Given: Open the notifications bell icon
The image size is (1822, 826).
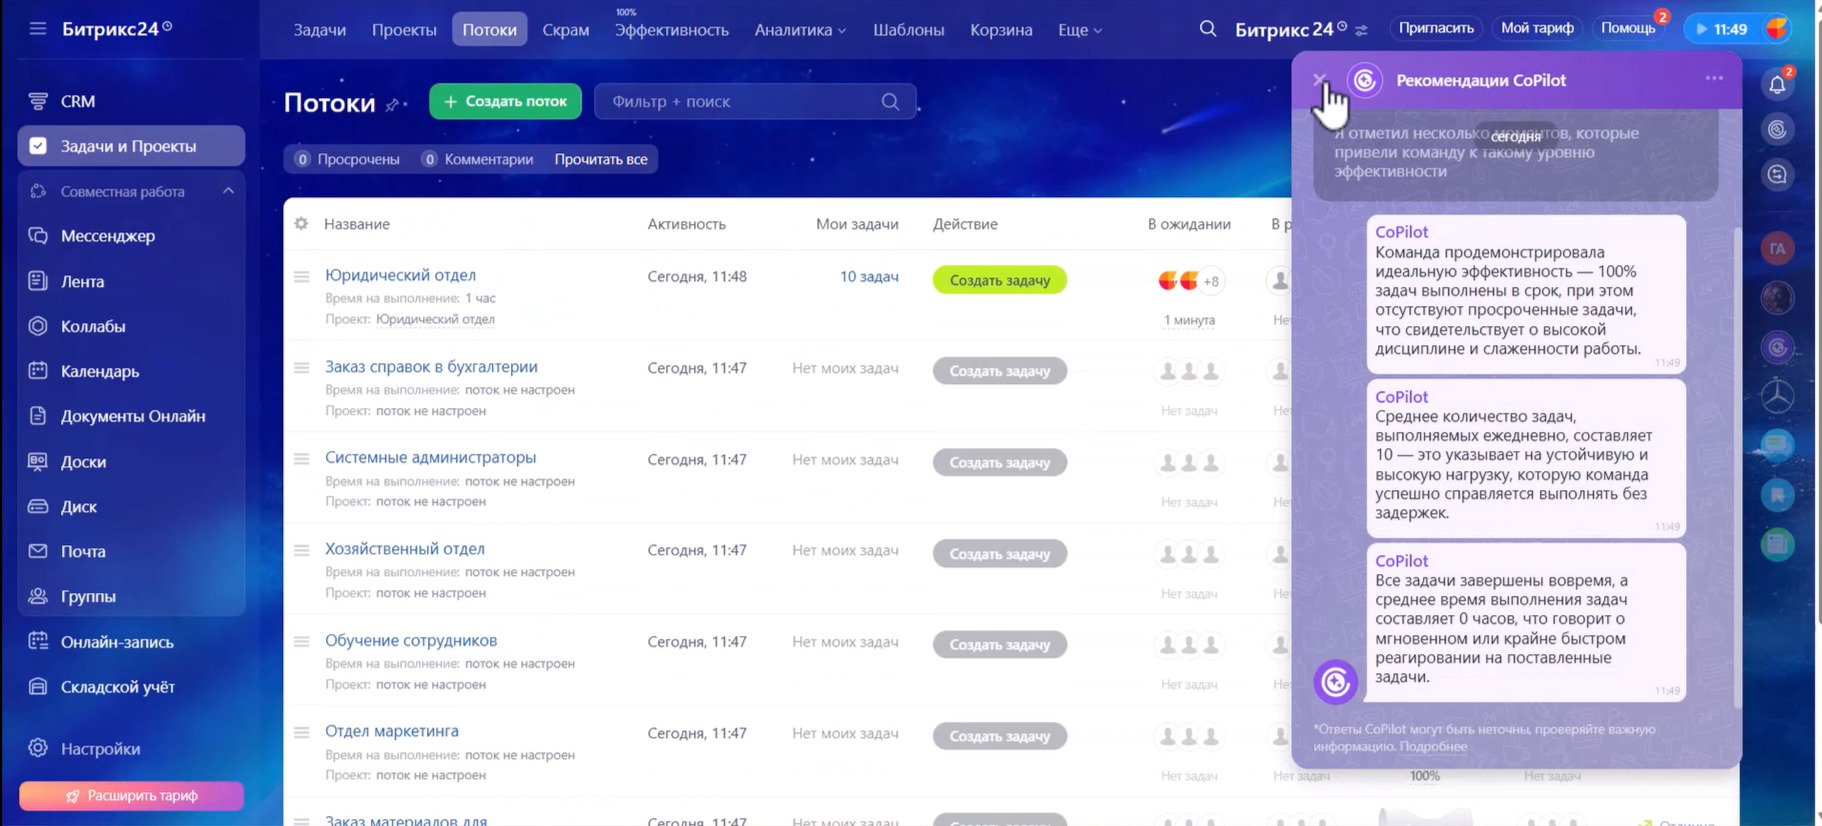Looking at the screenshot, I should (x=1777, y=84).
